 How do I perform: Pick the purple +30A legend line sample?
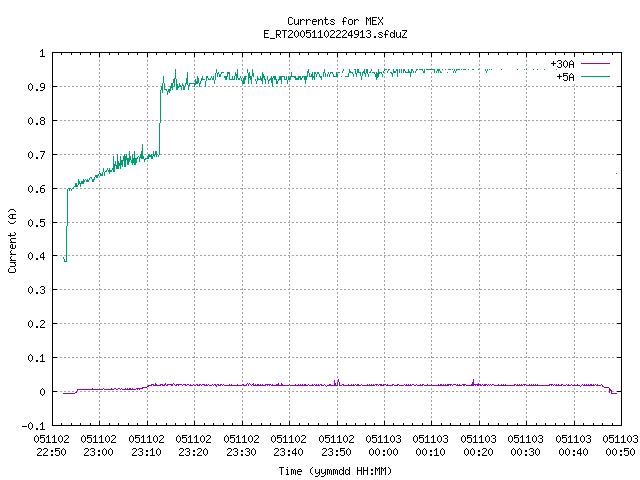(x=595, y=64)
